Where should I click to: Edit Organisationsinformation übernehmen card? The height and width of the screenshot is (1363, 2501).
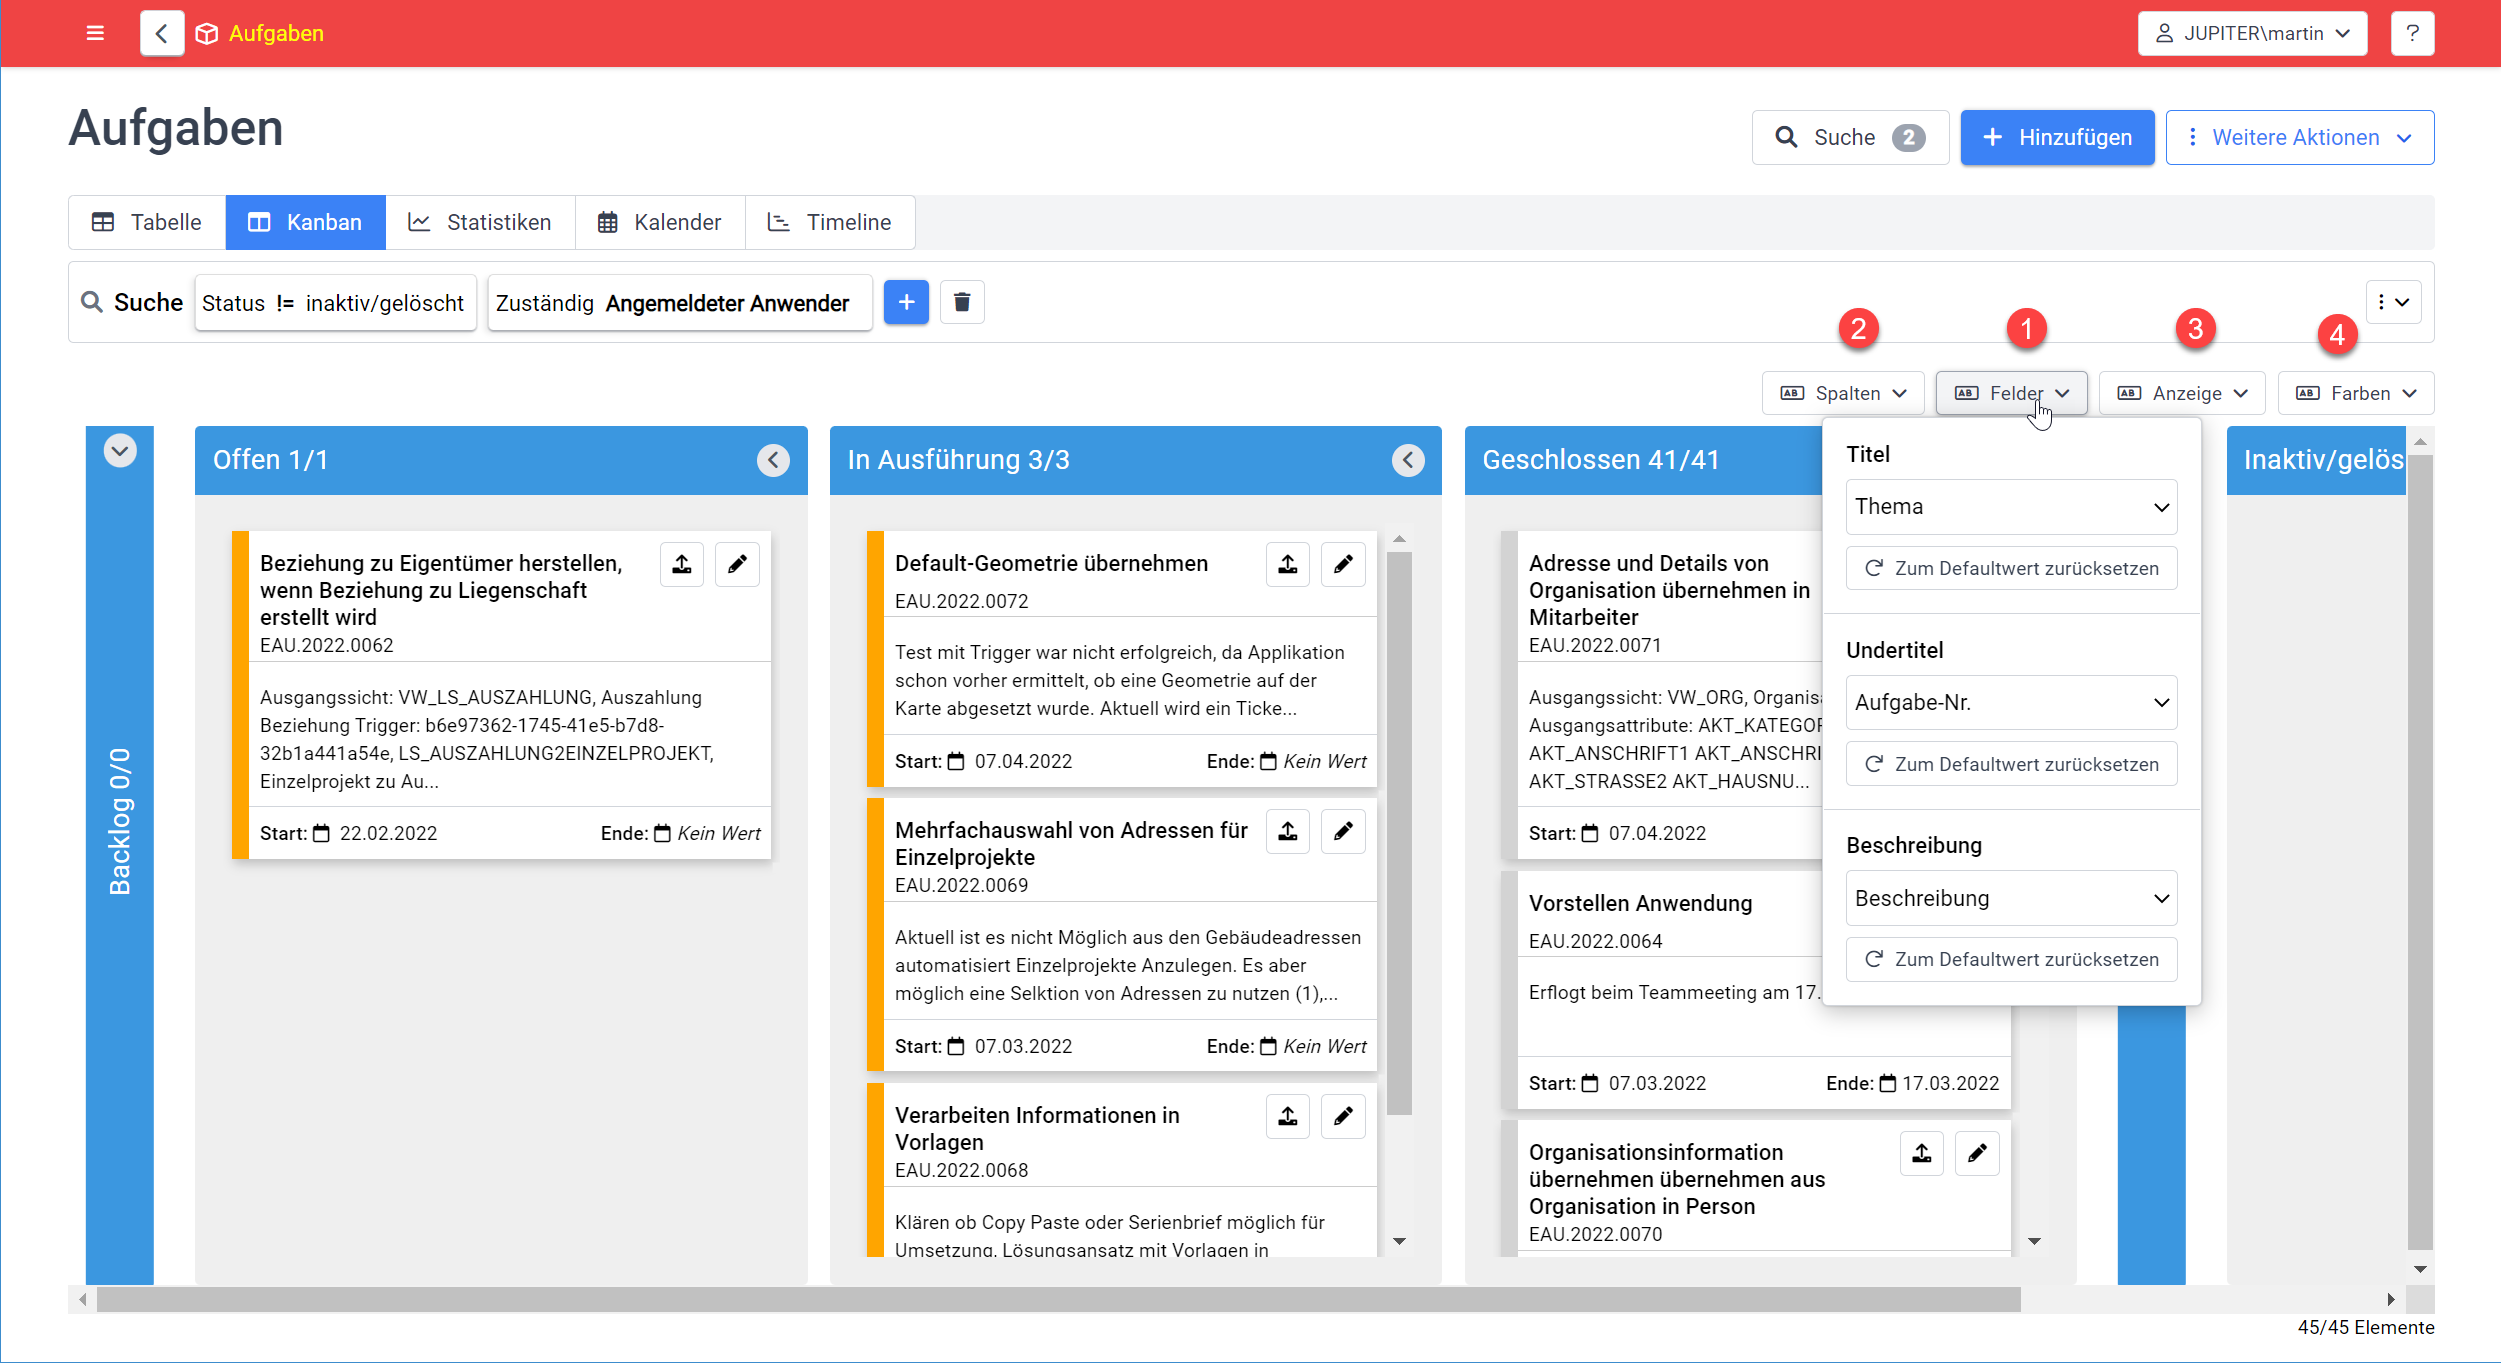tap(1977, 1154)
